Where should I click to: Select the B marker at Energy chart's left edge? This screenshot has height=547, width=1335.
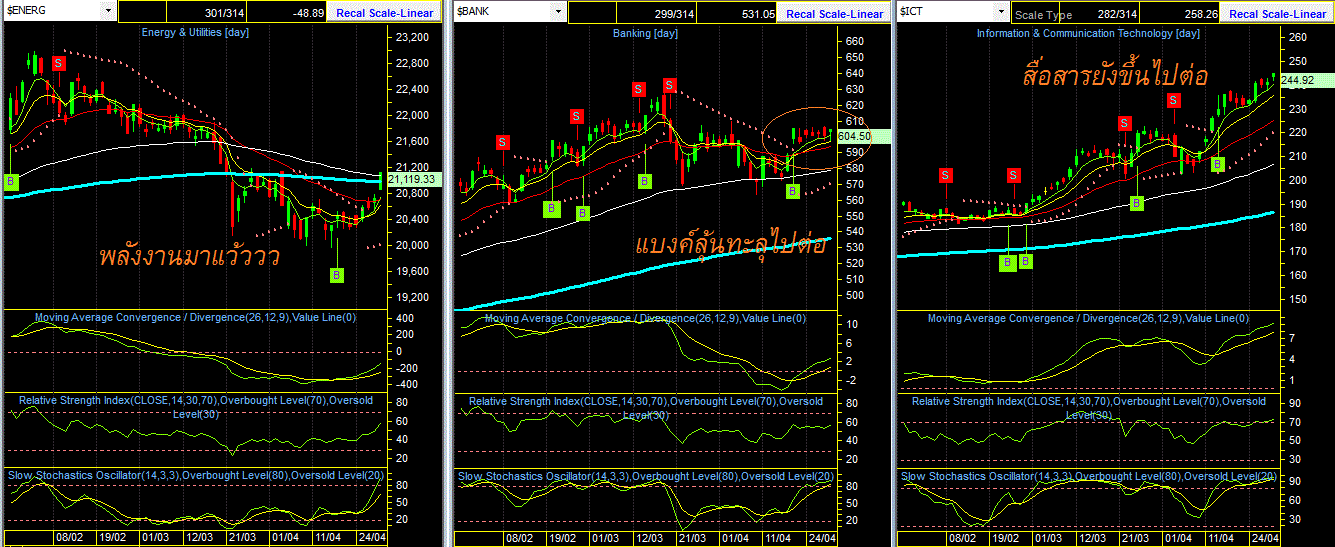coord(11,182)
